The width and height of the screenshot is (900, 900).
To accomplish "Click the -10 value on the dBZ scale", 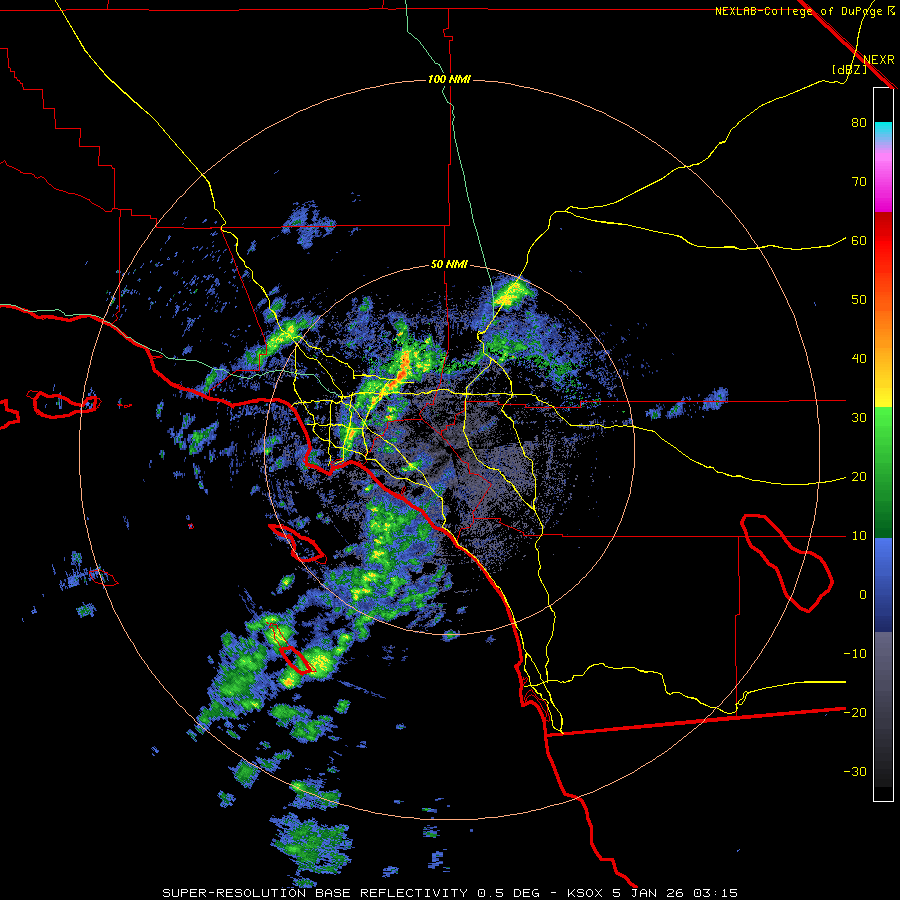I will pos(855,653).
